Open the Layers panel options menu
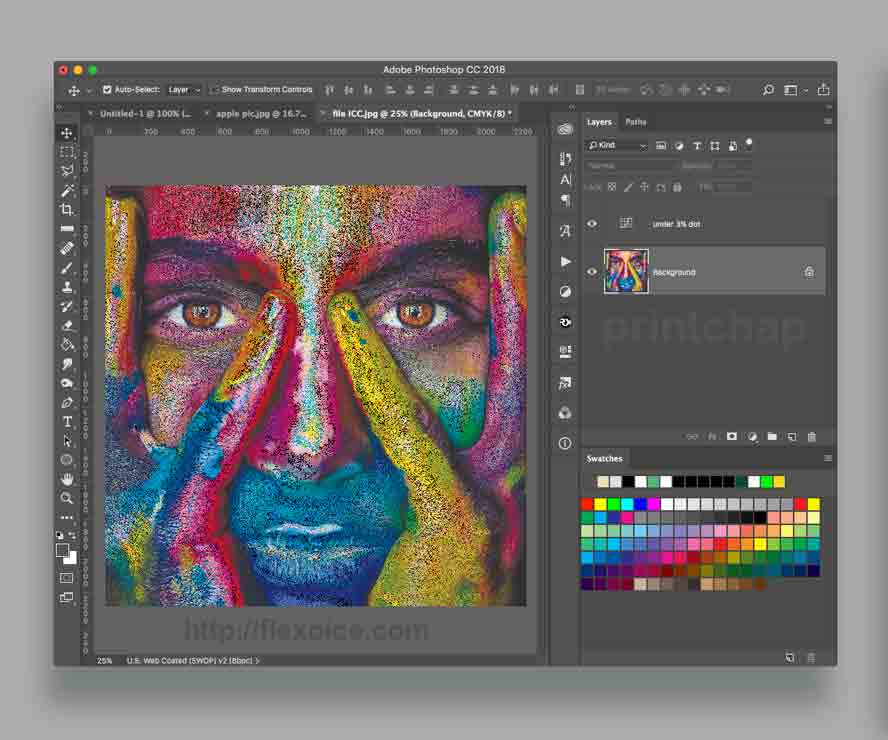This screenshot has height=740, width=888. (x=827, y=122)
